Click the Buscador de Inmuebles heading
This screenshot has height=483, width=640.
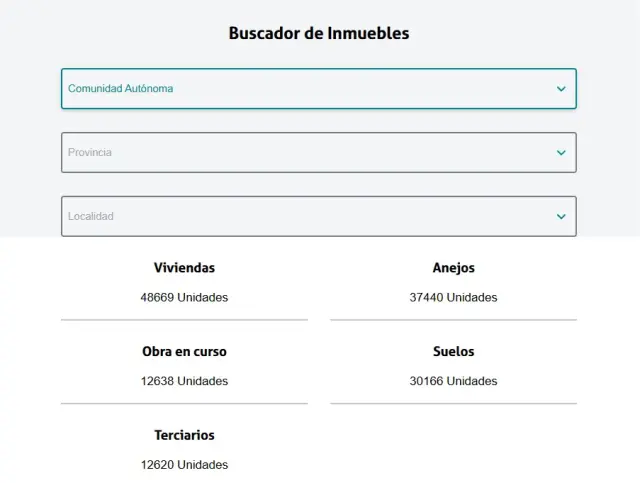[x=319, y=33]
